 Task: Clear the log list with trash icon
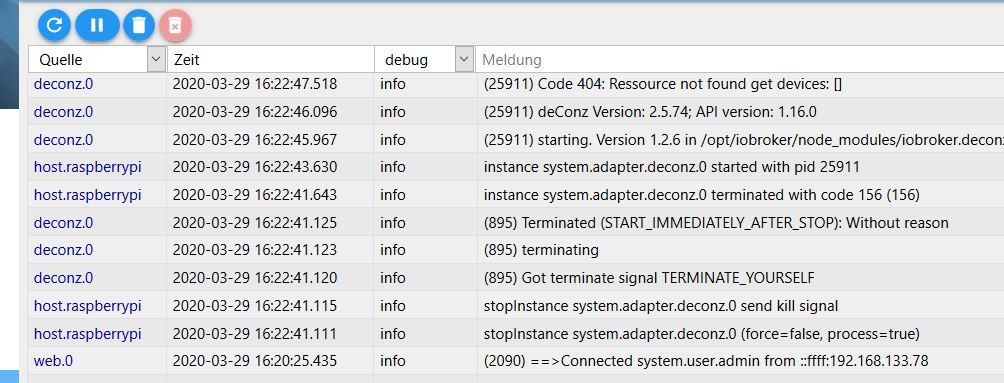(x=139, y=25)
